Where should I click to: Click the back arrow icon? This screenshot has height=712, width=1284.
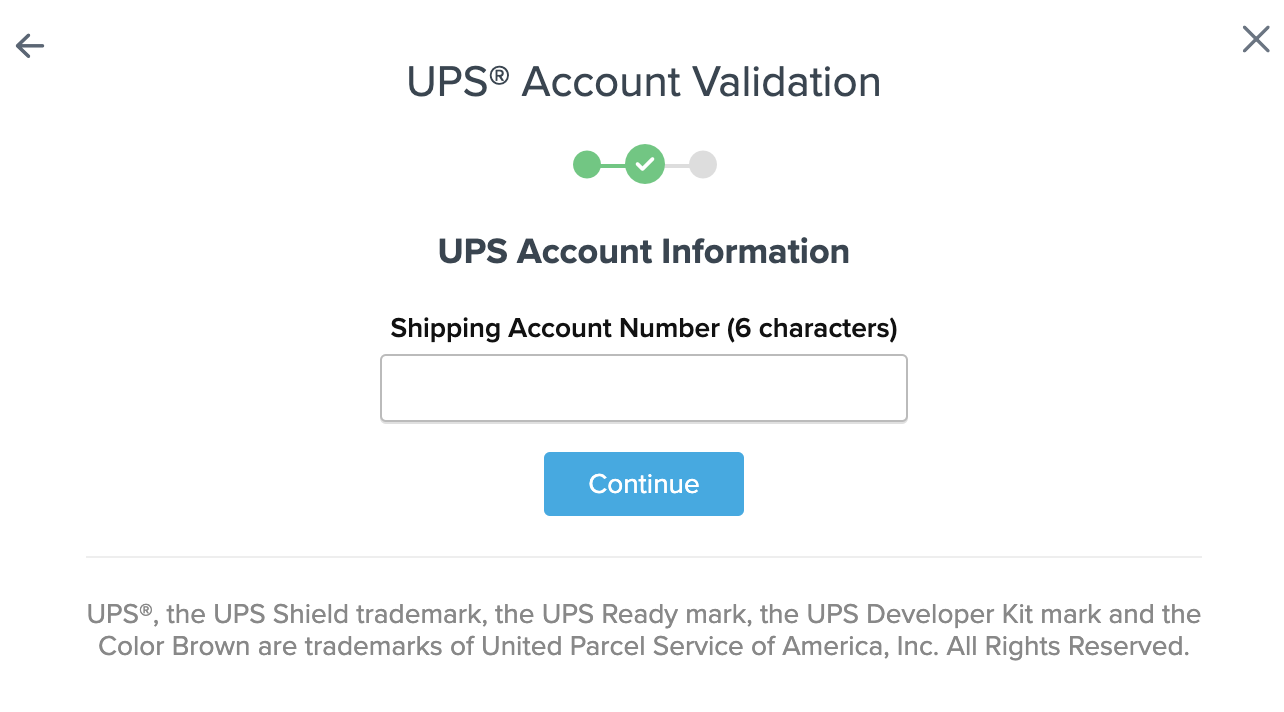click(30, 46)
